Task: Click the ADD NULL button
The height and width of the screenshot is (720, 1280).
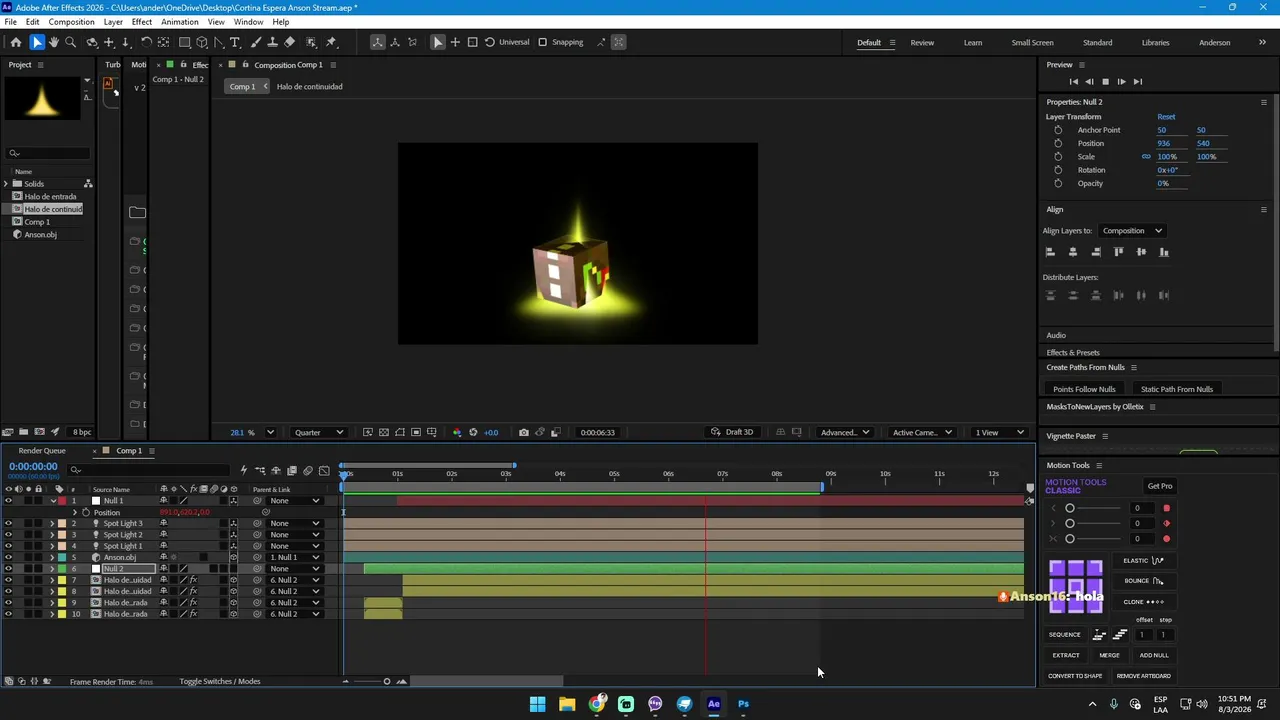Action: 1154,655
